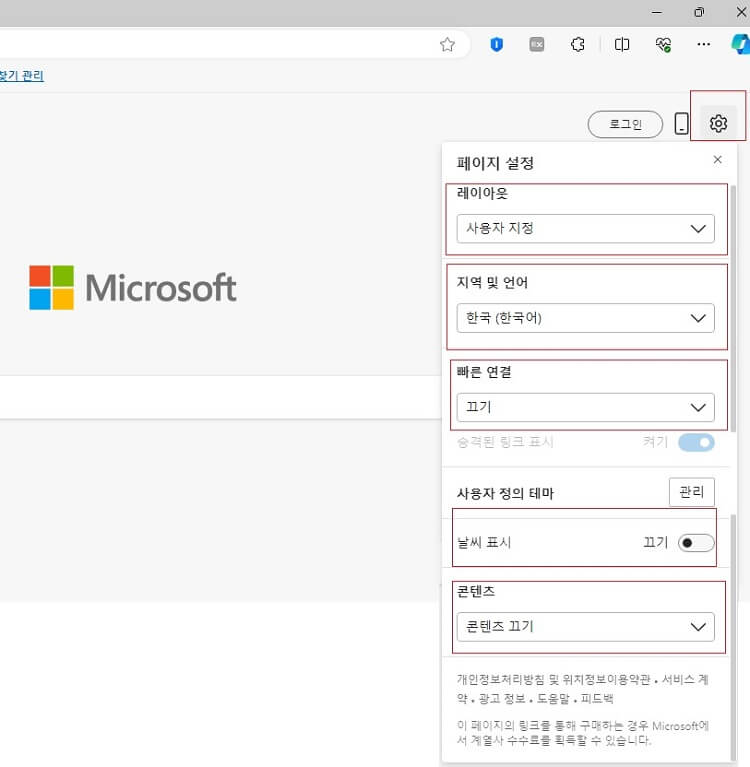Restore down the browser window
Image resolution: width=750 pixels, height=767 pixels.
pyautogui.click(x=699, y=12)
